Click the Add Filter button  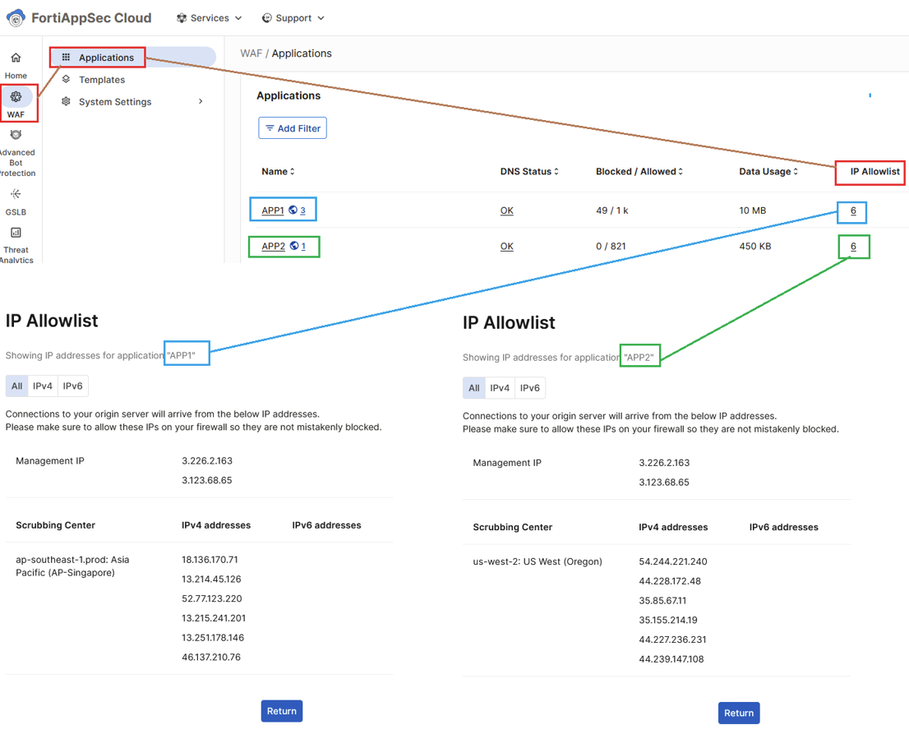(292, 128)
